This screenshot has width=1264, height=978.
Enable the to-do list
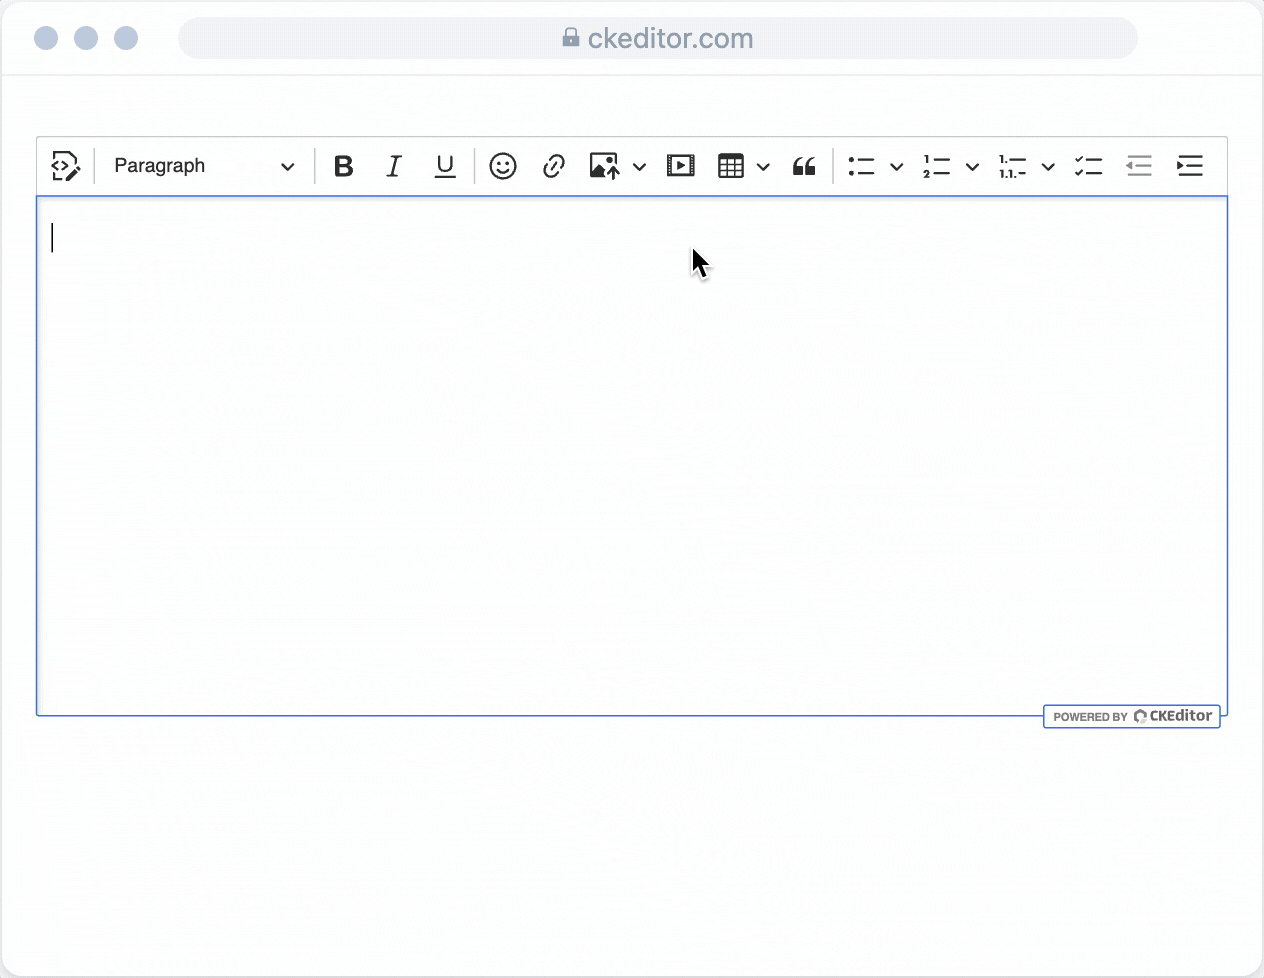coord(1089,166)
